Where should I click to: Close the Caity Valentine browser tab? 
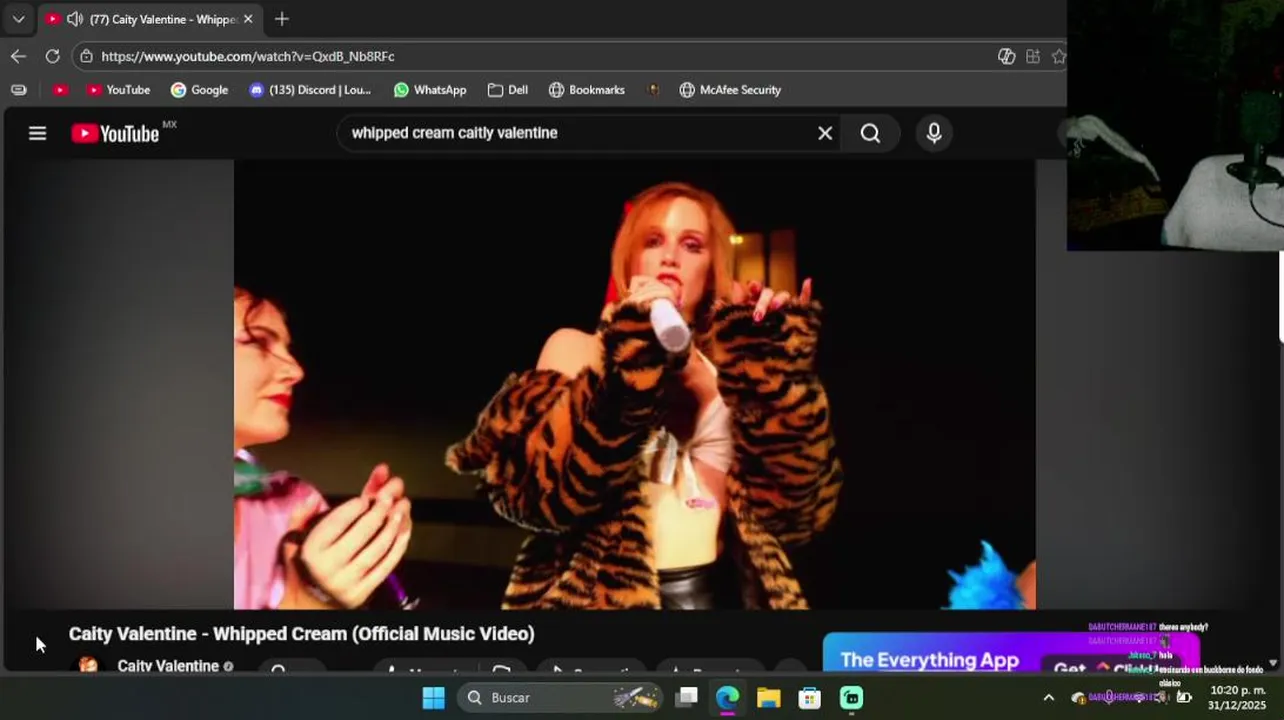[x=248, y=19]
